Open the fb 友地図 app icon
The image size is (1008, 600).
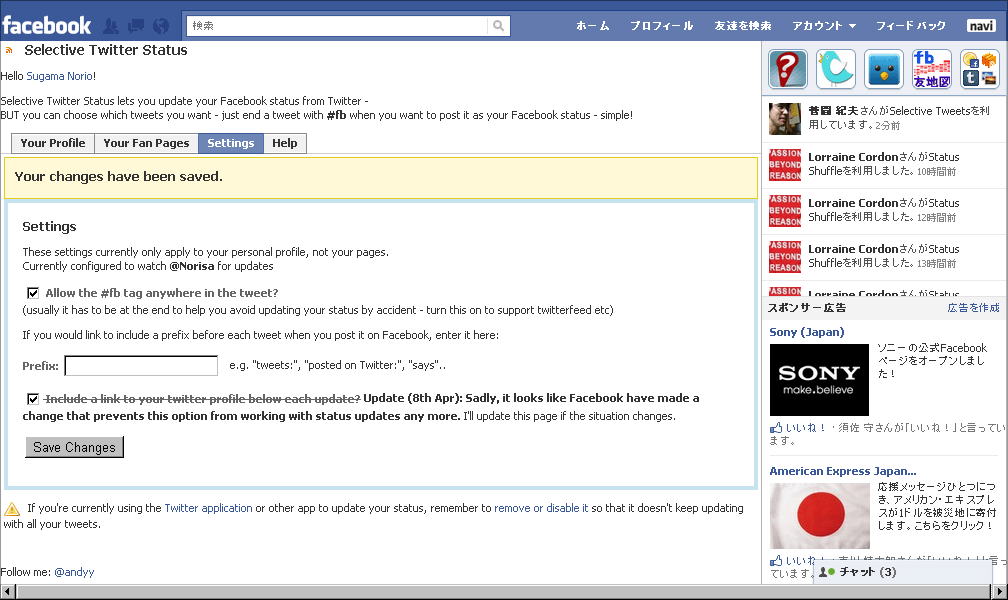932,69
